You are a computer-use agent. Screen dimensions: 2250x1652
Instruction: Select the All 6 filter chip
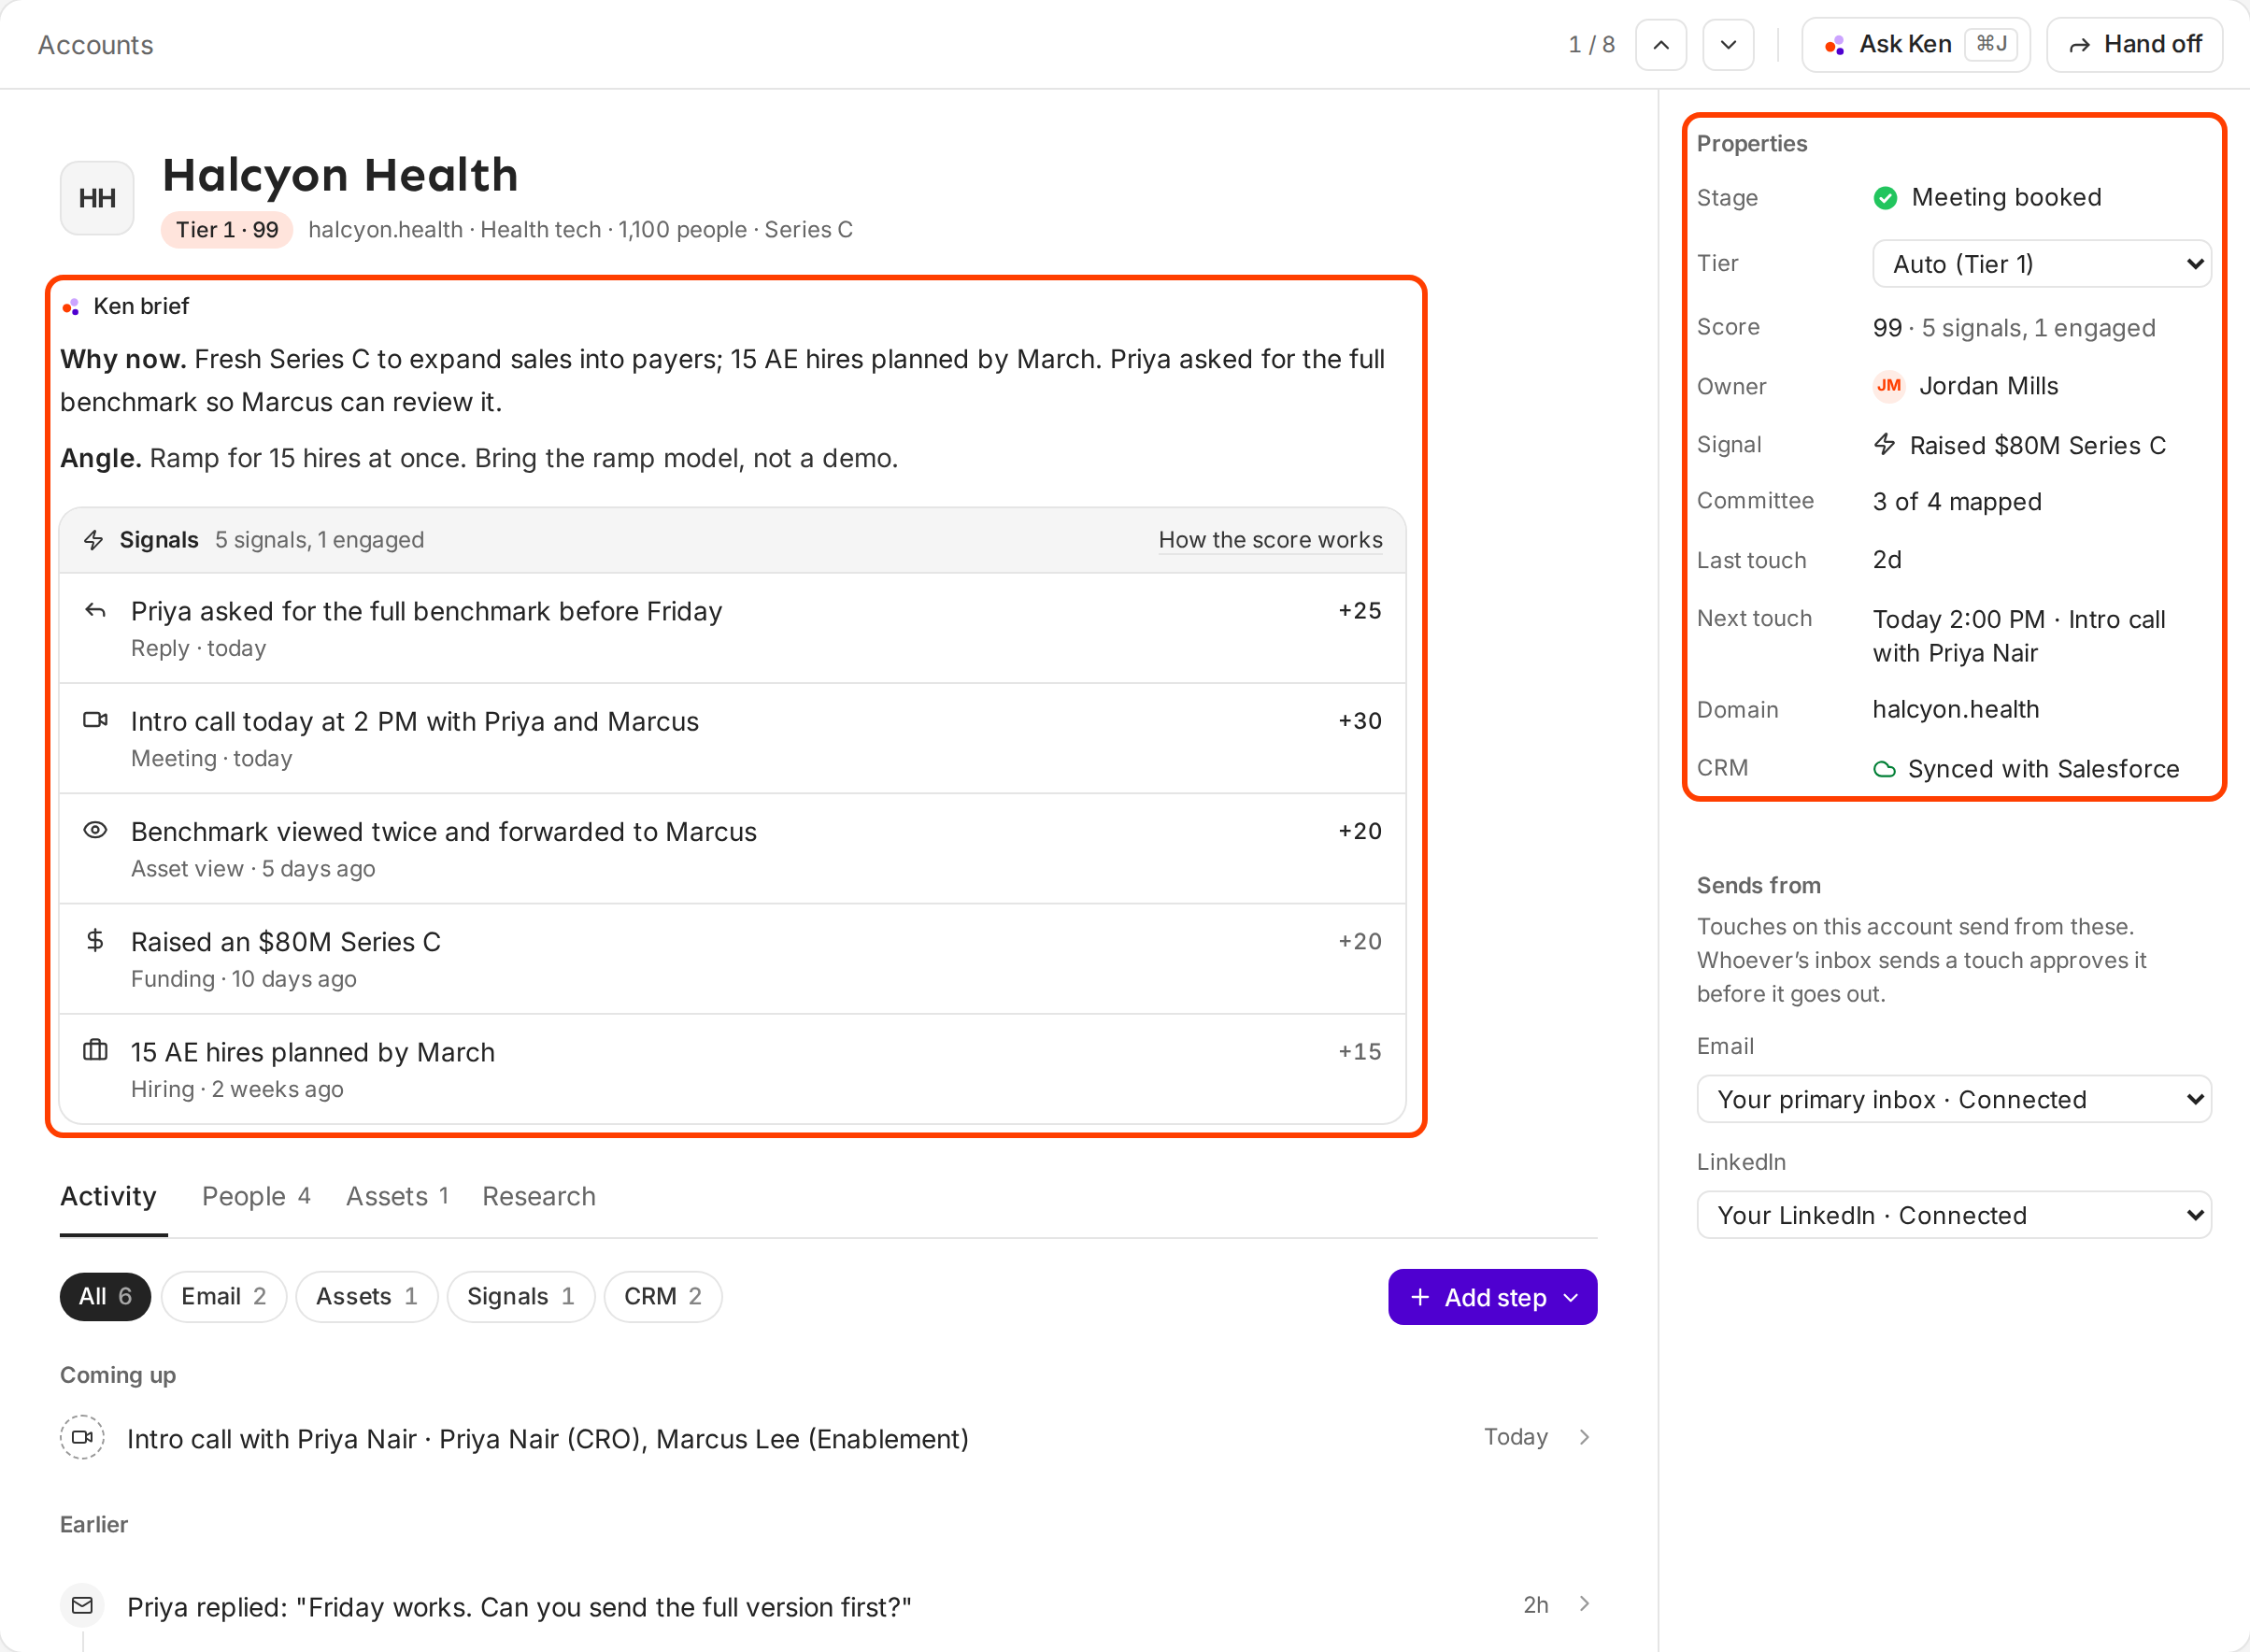[x=105, y=1297]
